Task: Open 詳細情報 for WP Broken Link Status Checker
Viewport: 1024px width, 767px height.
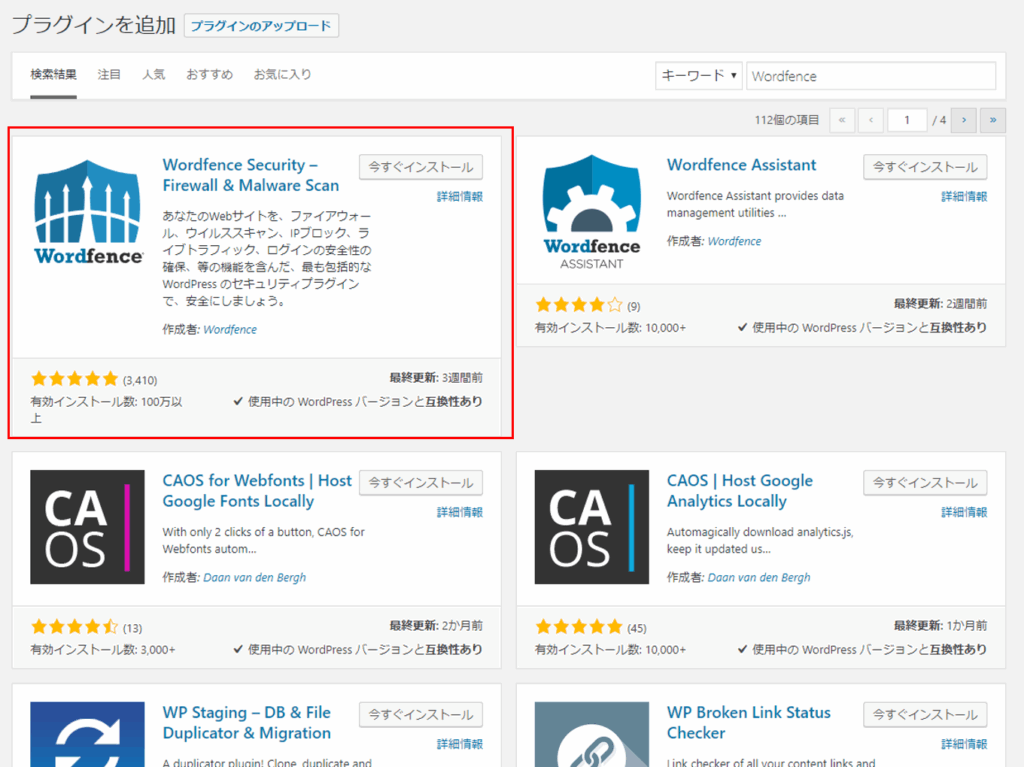Action: pos(964,744)
